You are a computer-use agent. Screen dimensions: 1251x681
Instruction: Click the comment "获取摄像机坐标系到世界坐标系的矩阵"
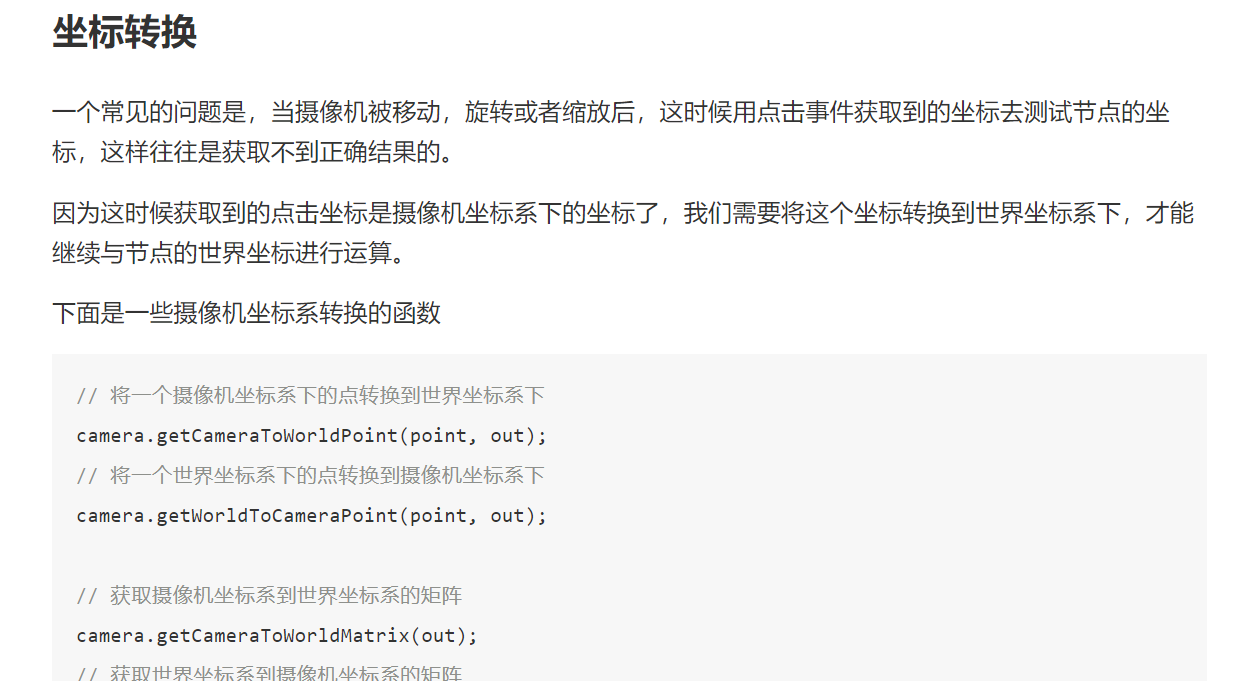[286, 596]
